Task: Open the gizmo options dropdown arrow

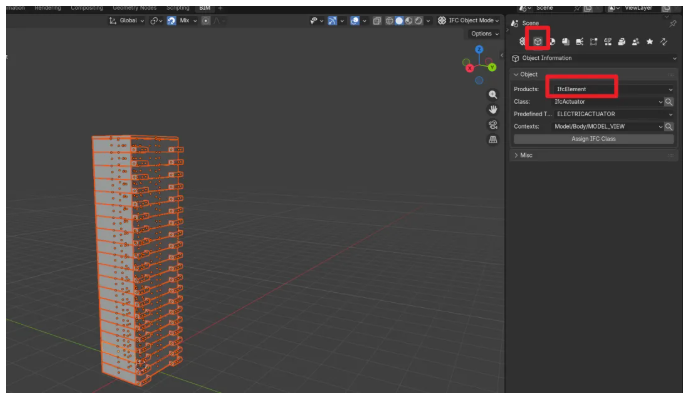Action: (x=342, y=21)
